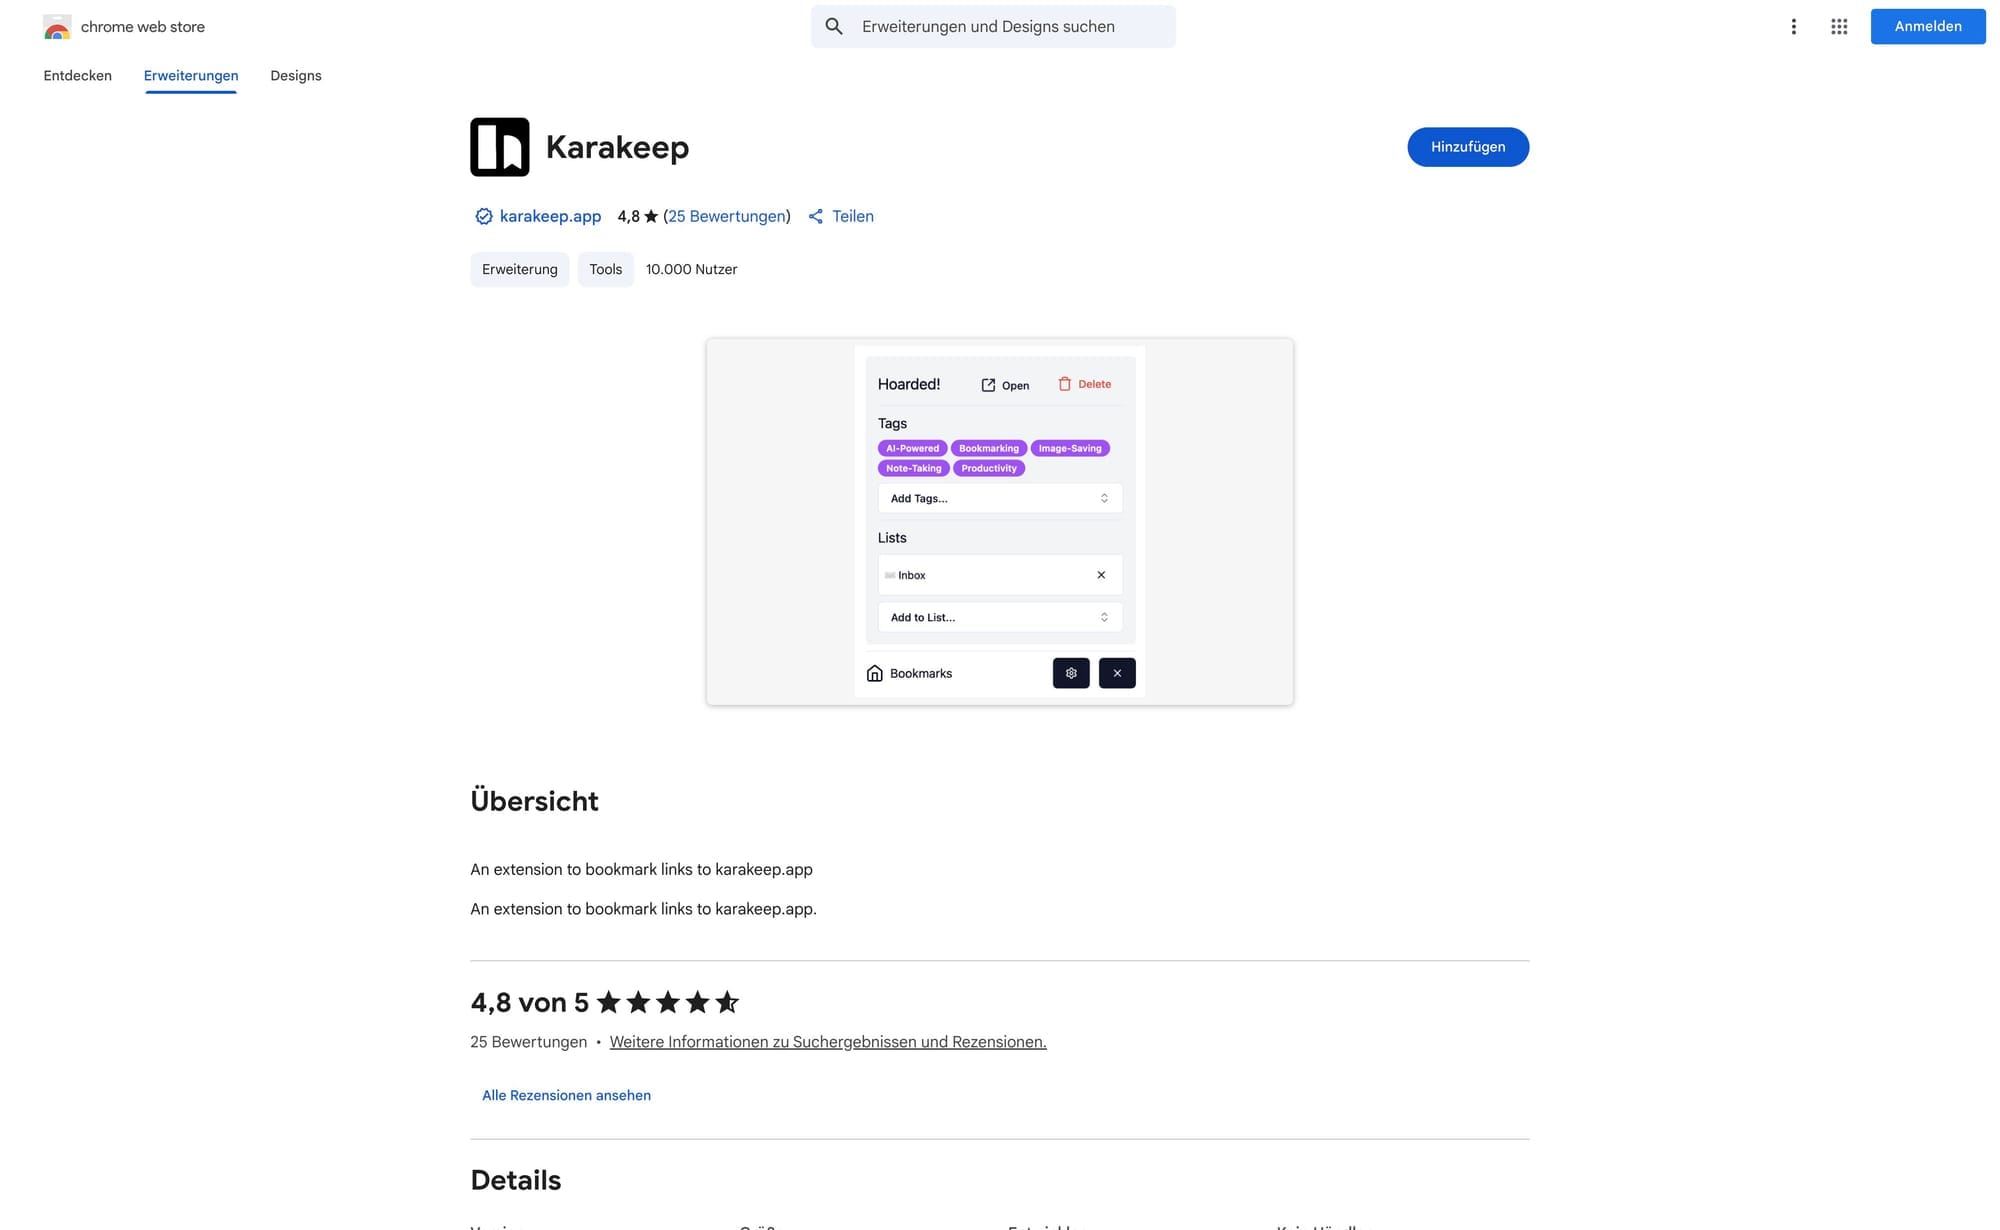
Task: Select the Tools category chip
Action: pos(605,269)
